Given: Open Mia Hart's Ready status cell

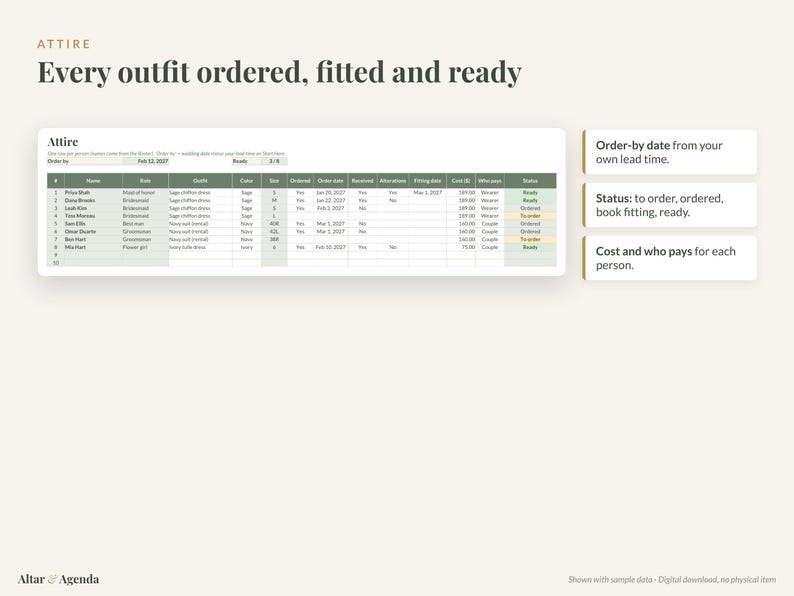Looking at the screenshot, I should (x=530, y=247).
